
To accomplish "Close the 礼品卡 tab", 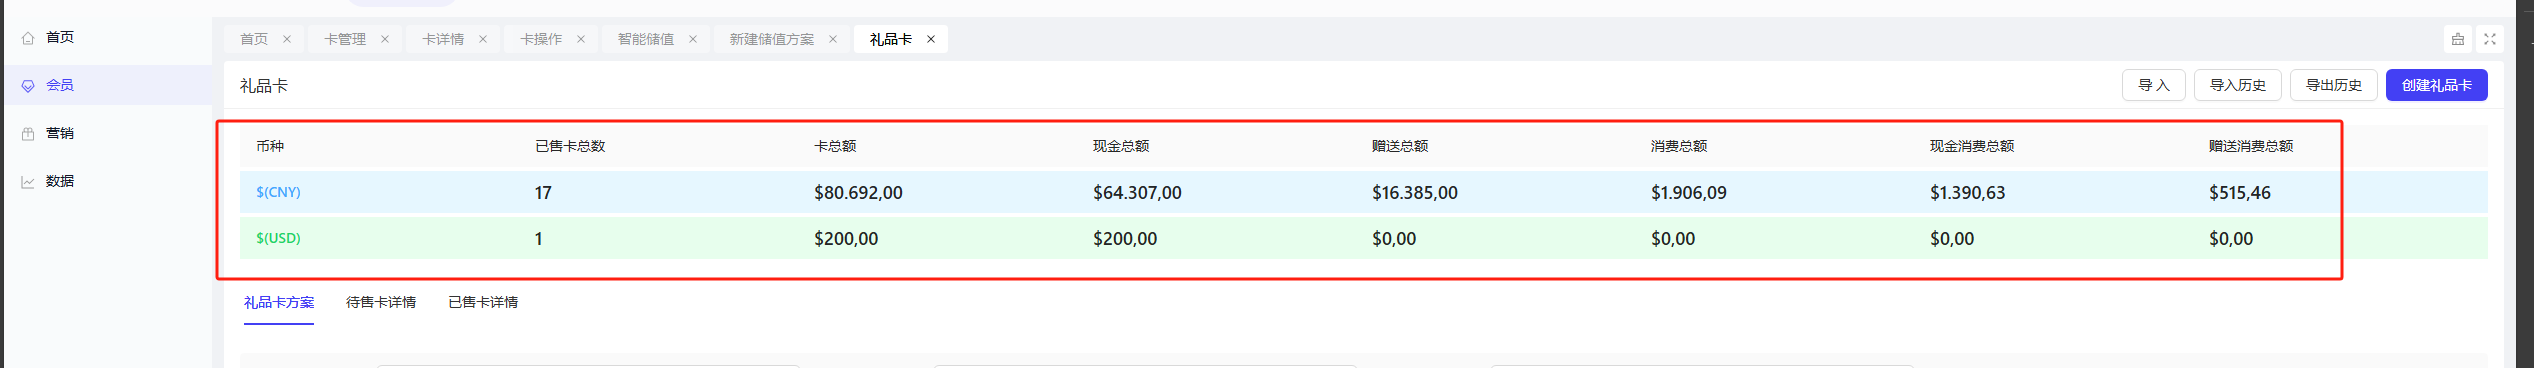I will point(931,39).
